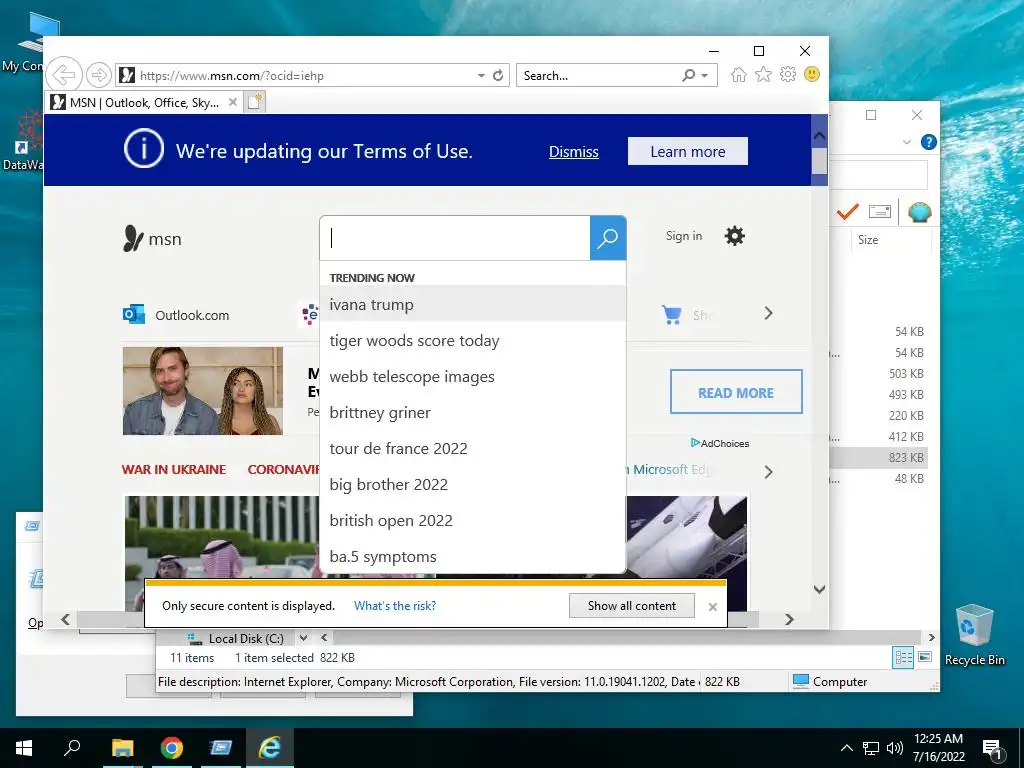Open Recycle Bin on desktop
1024x768 pixels.
click(974, 634)
